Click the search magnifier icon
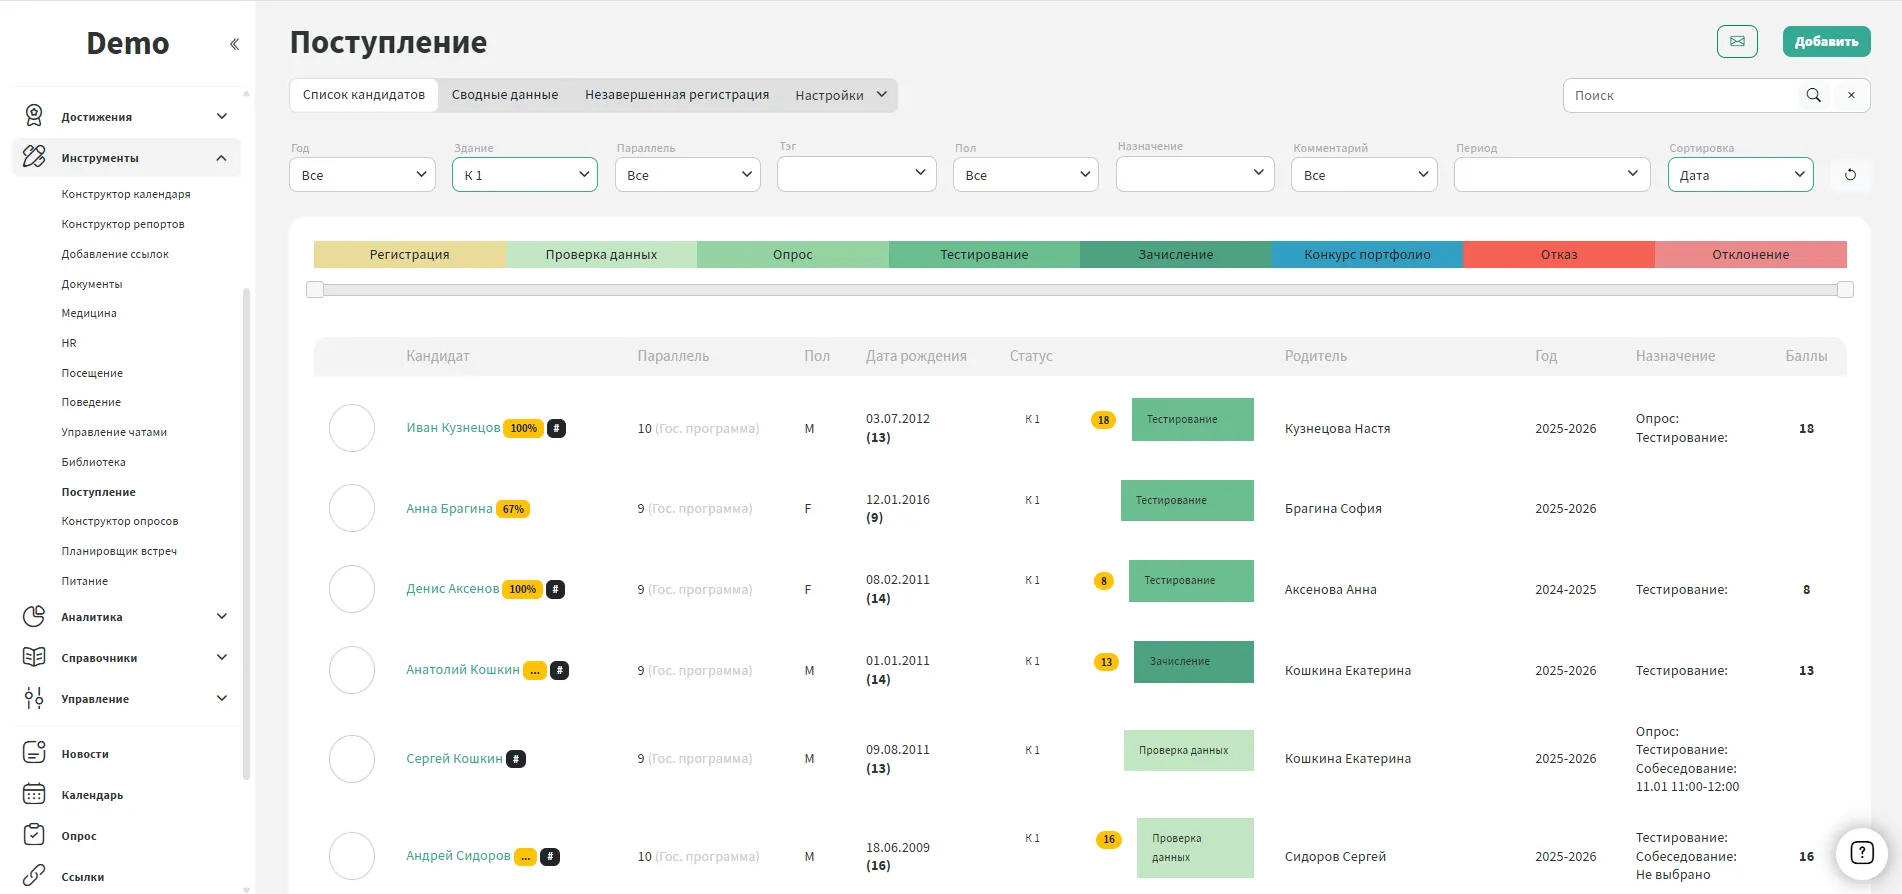This screenshot has width=1902, height=894. click(x=1813, y=96)
